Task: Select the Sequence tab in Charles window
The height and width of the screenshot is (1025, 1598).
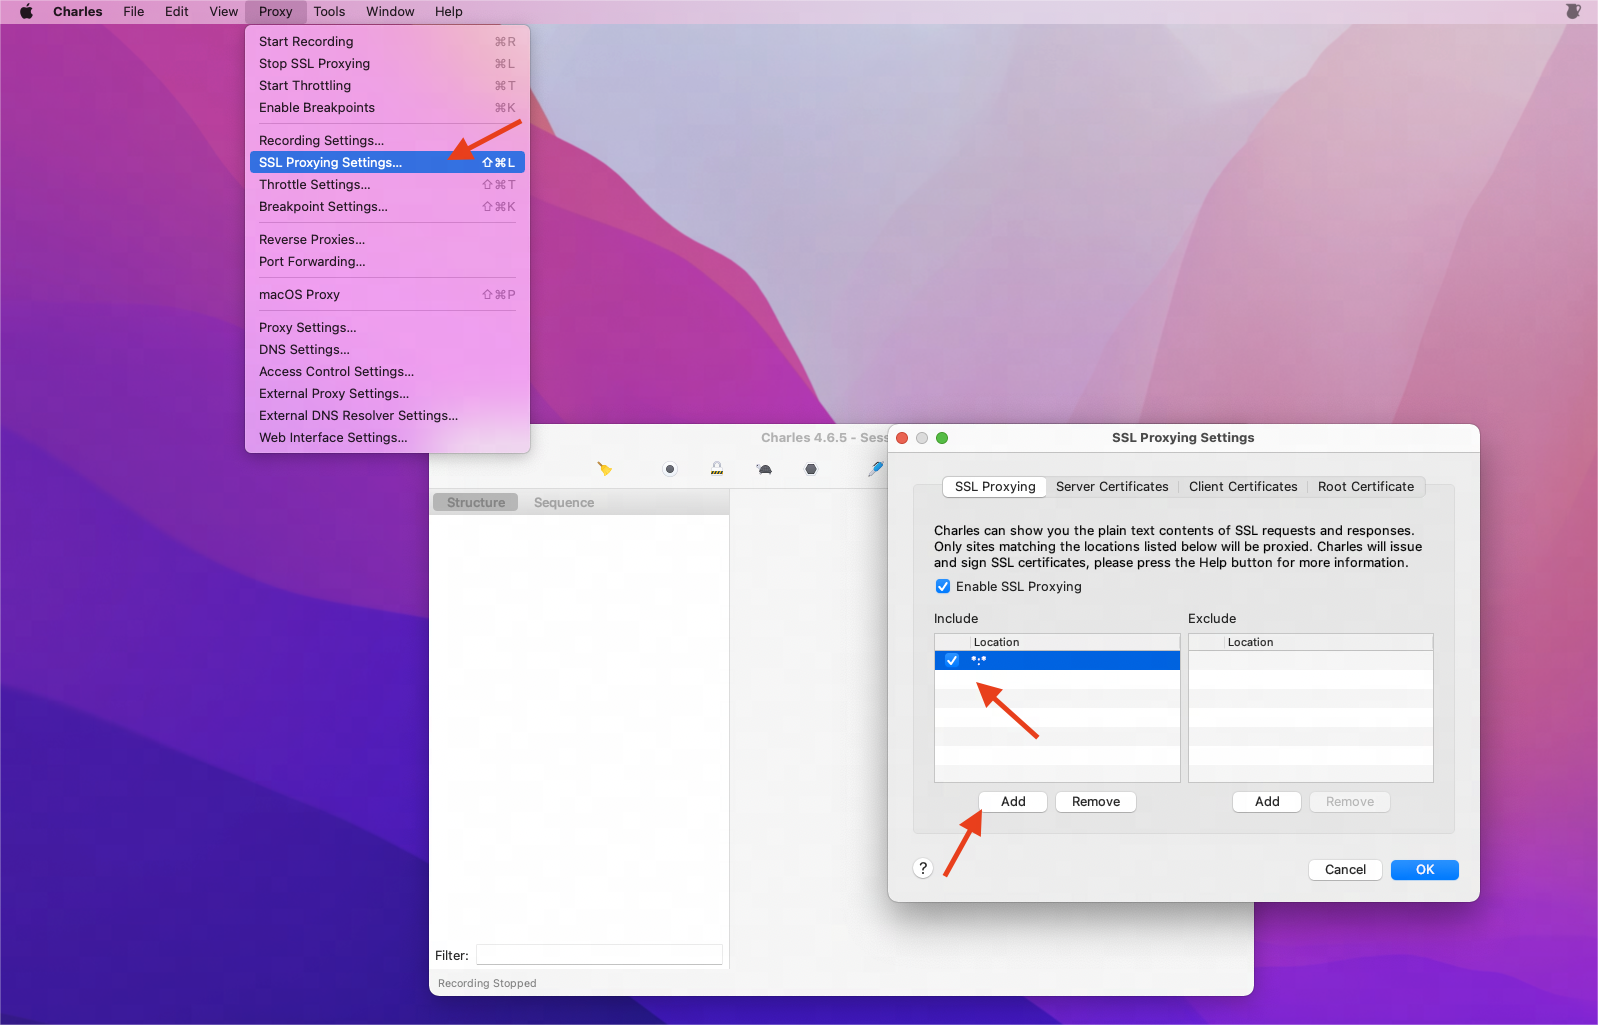Action: (564, 503)
